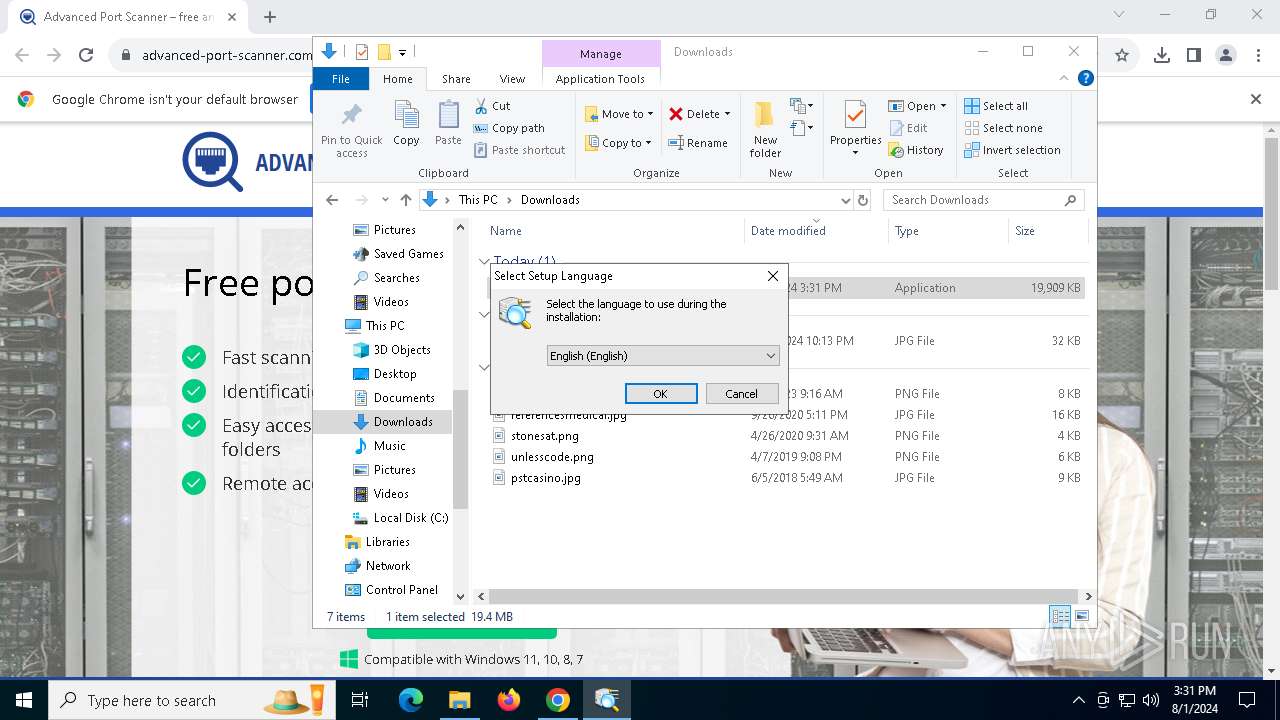The width and height of the screenshot is (1280, 720).
Task: Open the Application Tools tab
Action: pos(600,79)
